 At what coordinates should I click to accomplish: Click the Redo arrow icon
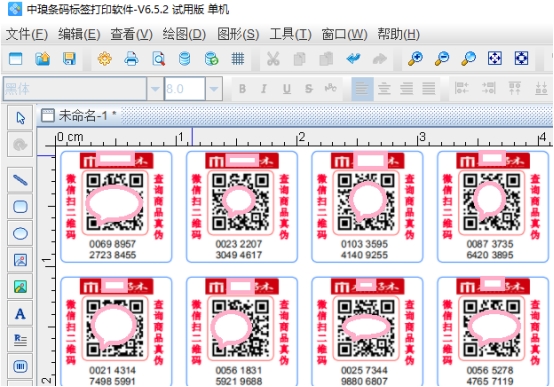point(380,58)
